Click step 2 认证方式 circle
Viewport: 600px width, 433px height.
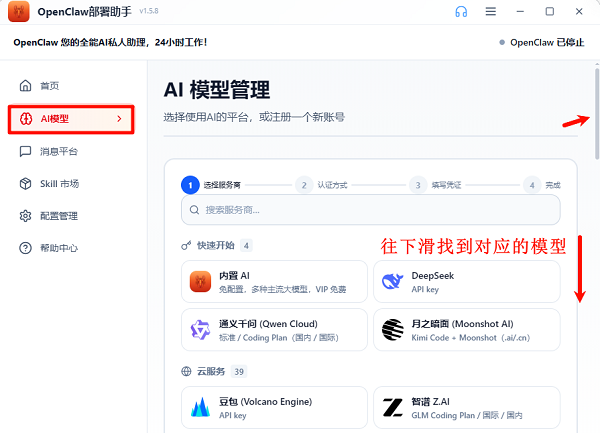click(x=304, y=185)
